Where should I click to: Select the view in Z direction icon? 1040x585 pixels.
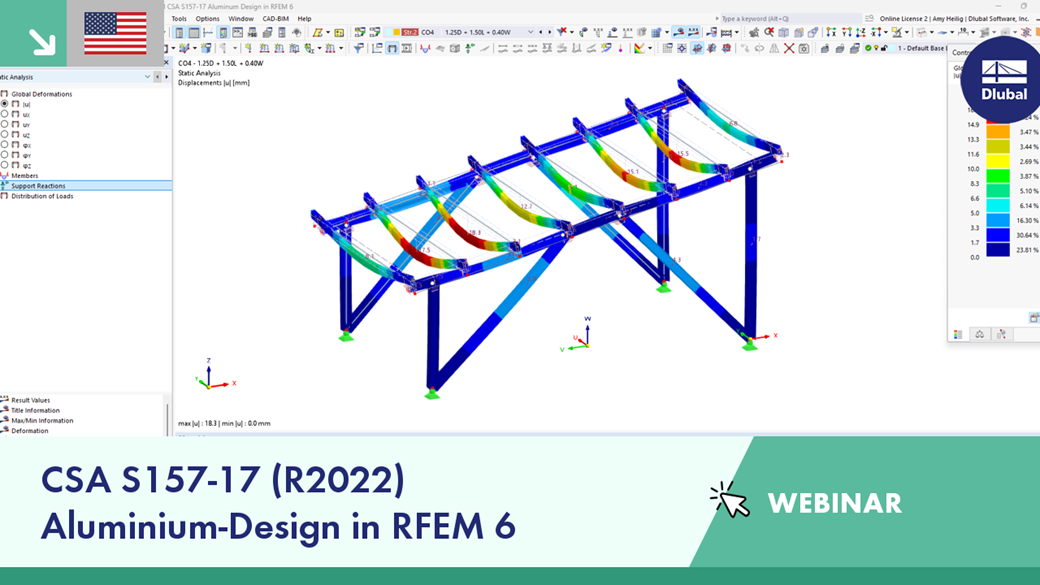click(x=861, y=32)
